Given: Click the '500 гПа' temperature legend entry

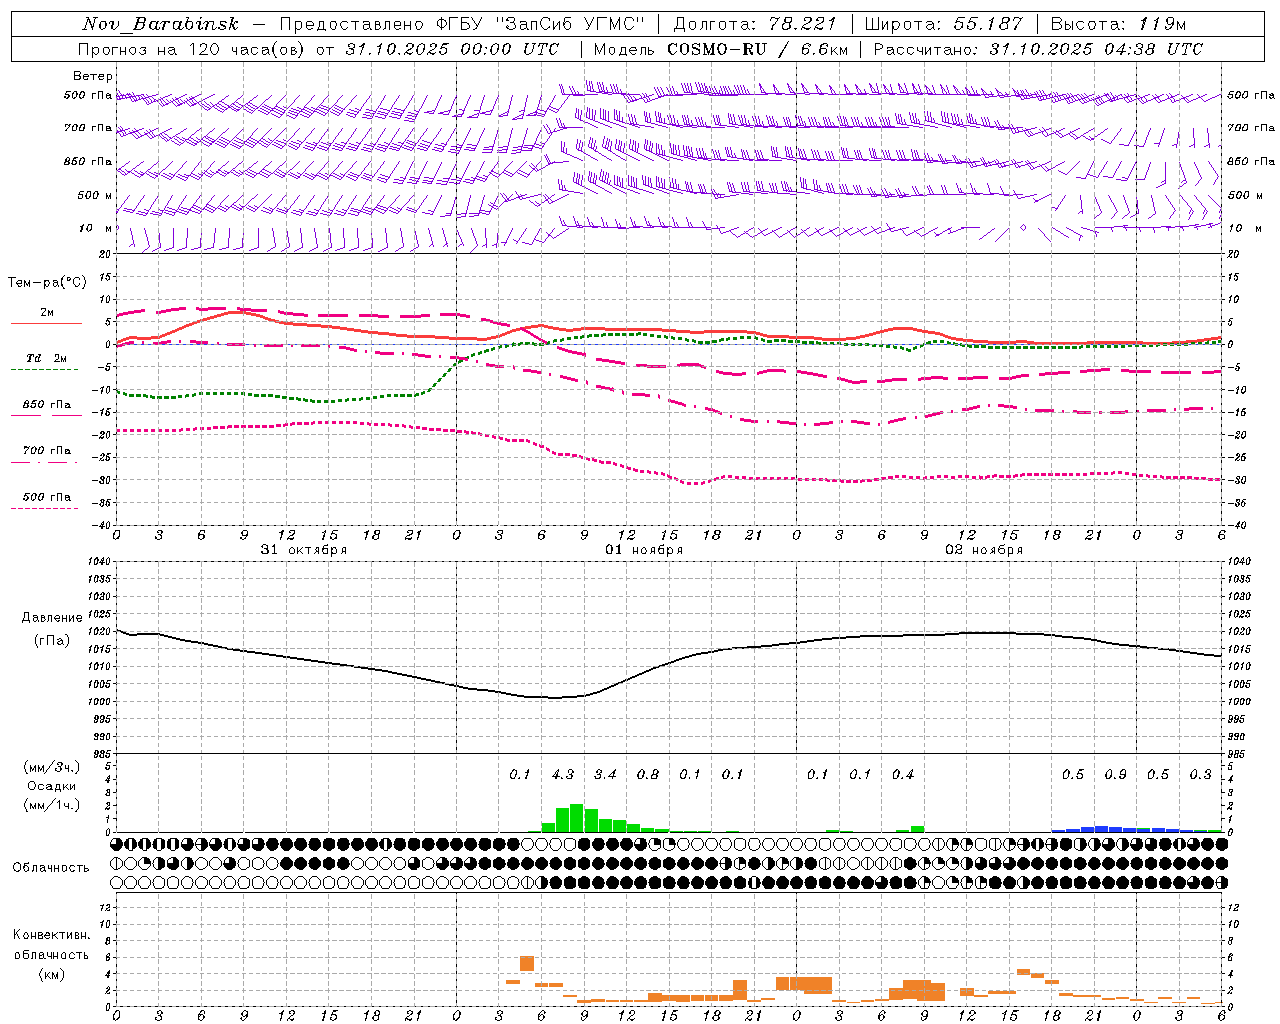Looking at the screenshot, I should 47,497.
